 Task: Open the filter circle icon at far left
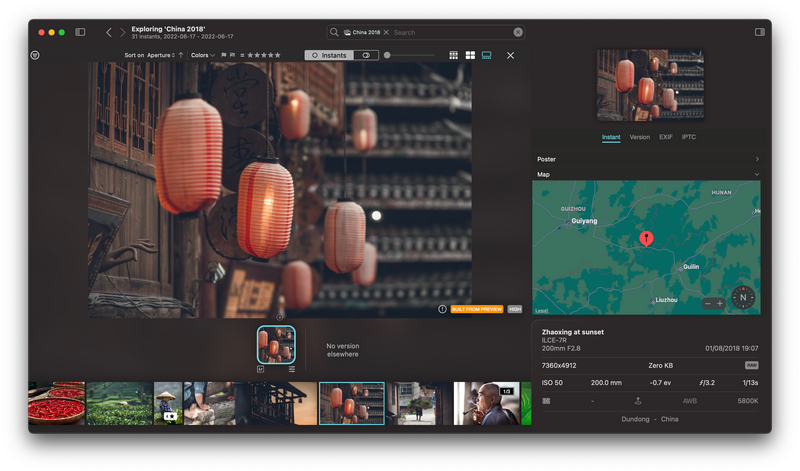click(x=35, y=55)
